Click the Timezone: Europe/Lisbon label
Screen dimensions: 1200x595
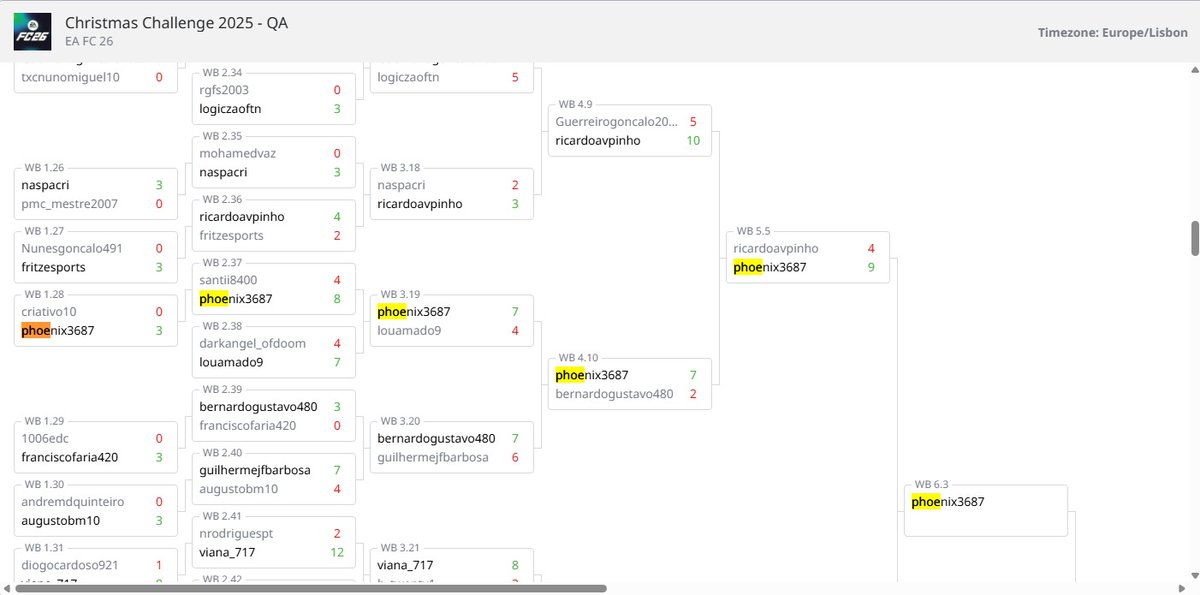pos(1113,32)
